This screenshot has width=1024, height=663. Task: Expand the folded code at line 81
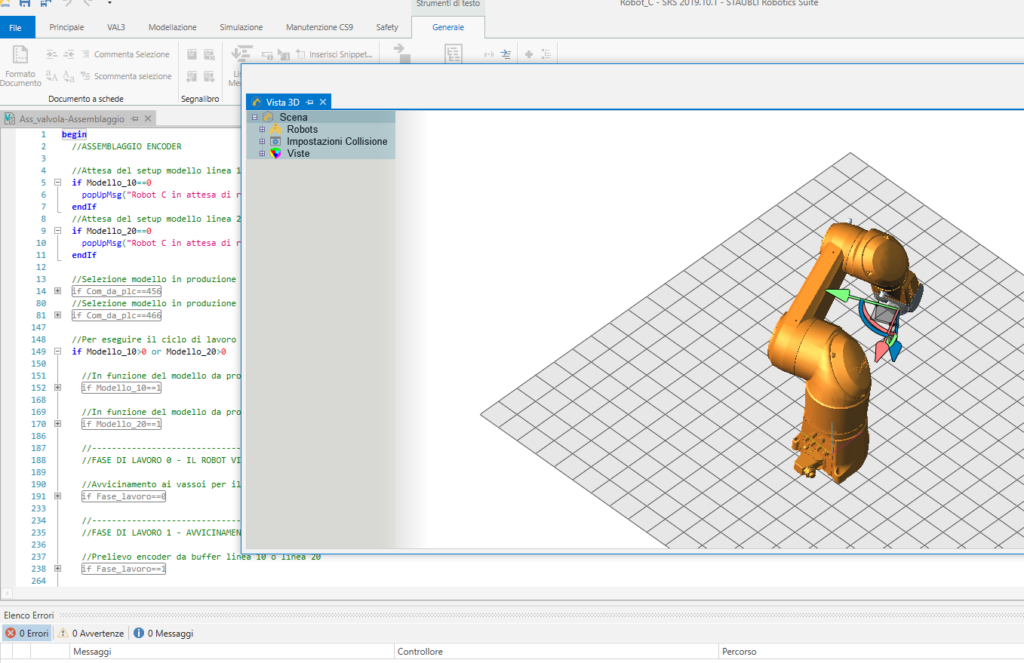[x=57, y=315]
